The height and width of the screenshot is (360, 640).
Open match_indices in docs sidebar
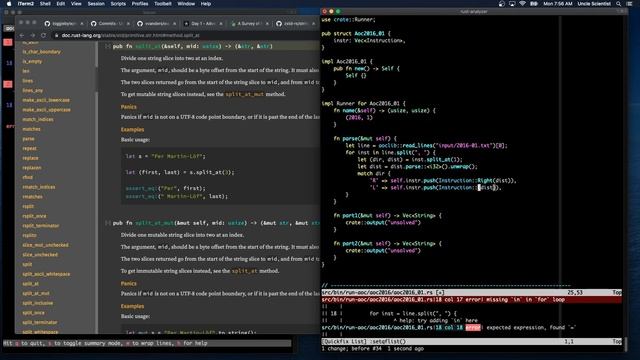[x=38, y=119]
